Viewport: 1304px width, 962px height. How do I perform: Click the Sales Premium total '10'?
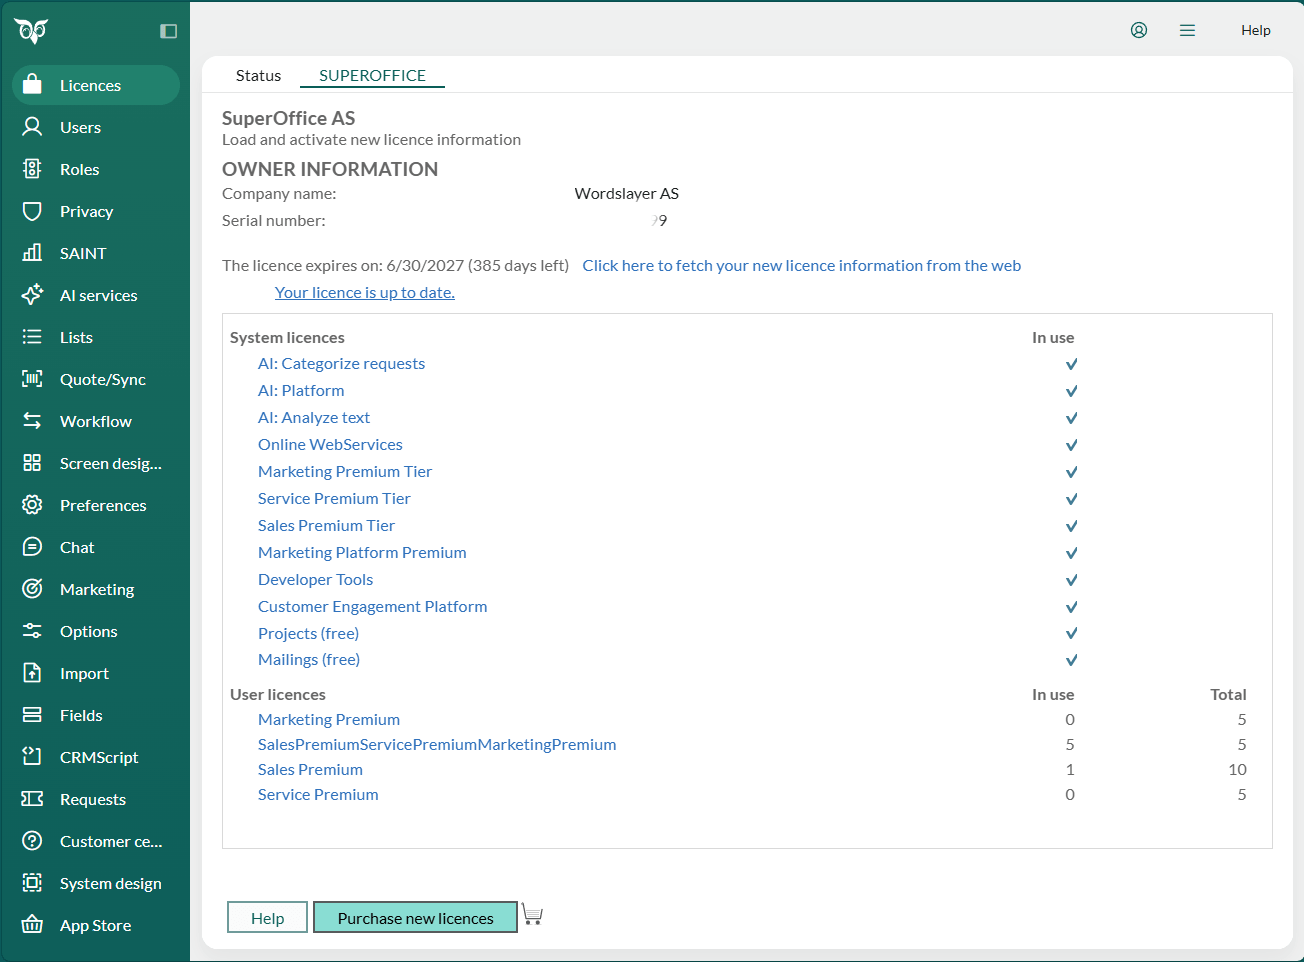coord(1237,769)
